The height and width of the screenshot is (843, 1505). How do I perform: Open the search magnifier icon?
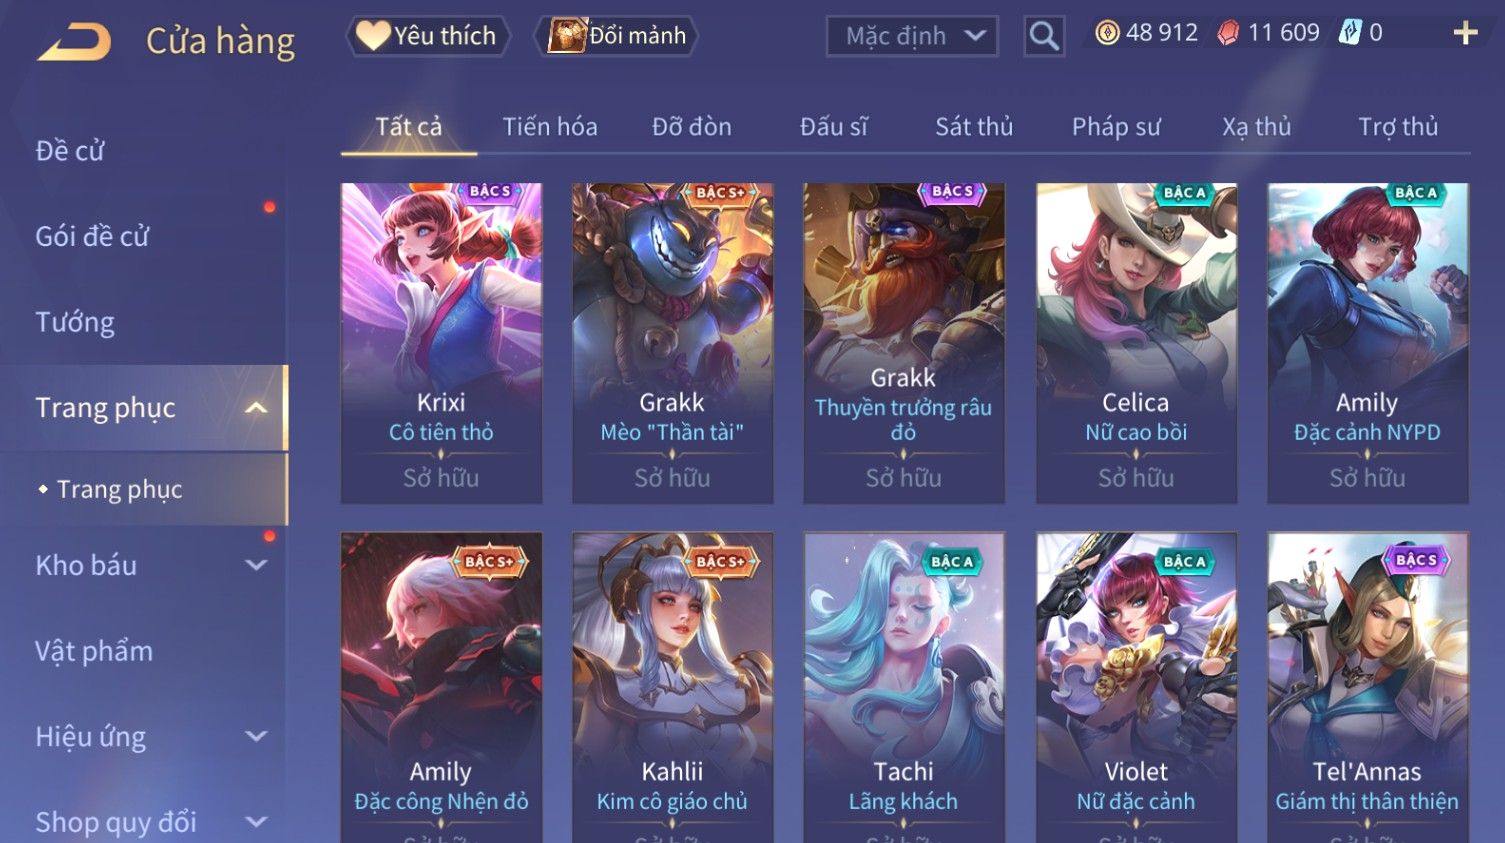pyautogui.click(x=1044, y=36)
